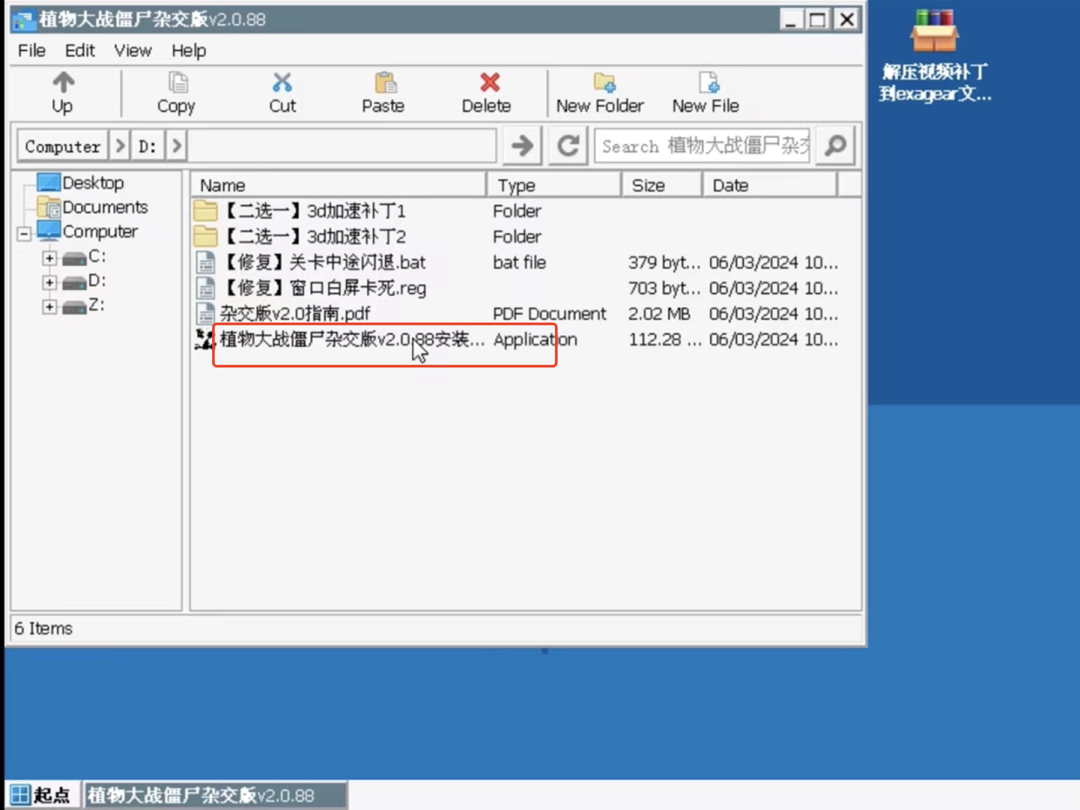Click the Folder type of 3d加速补丁2
Screen dimensions: 1080x810
click(x=517, y=236)
